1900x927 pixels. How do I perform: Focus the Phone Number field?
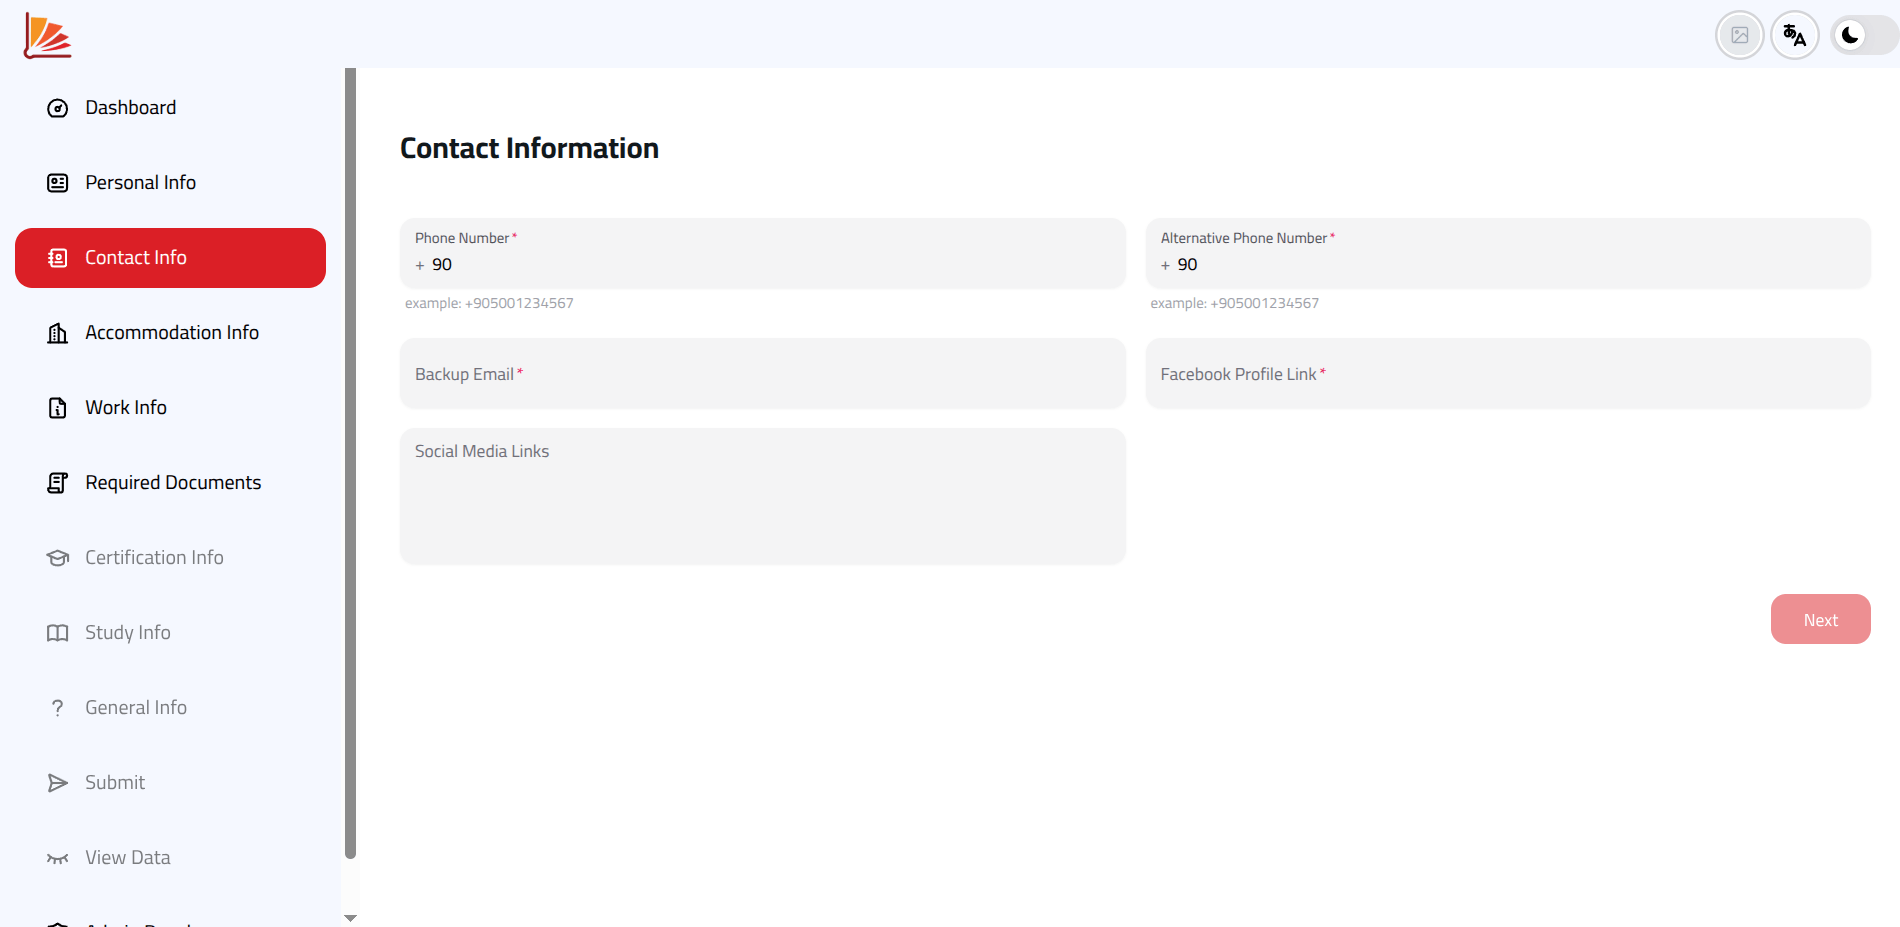pyautogui.click(x=762, y=254)
